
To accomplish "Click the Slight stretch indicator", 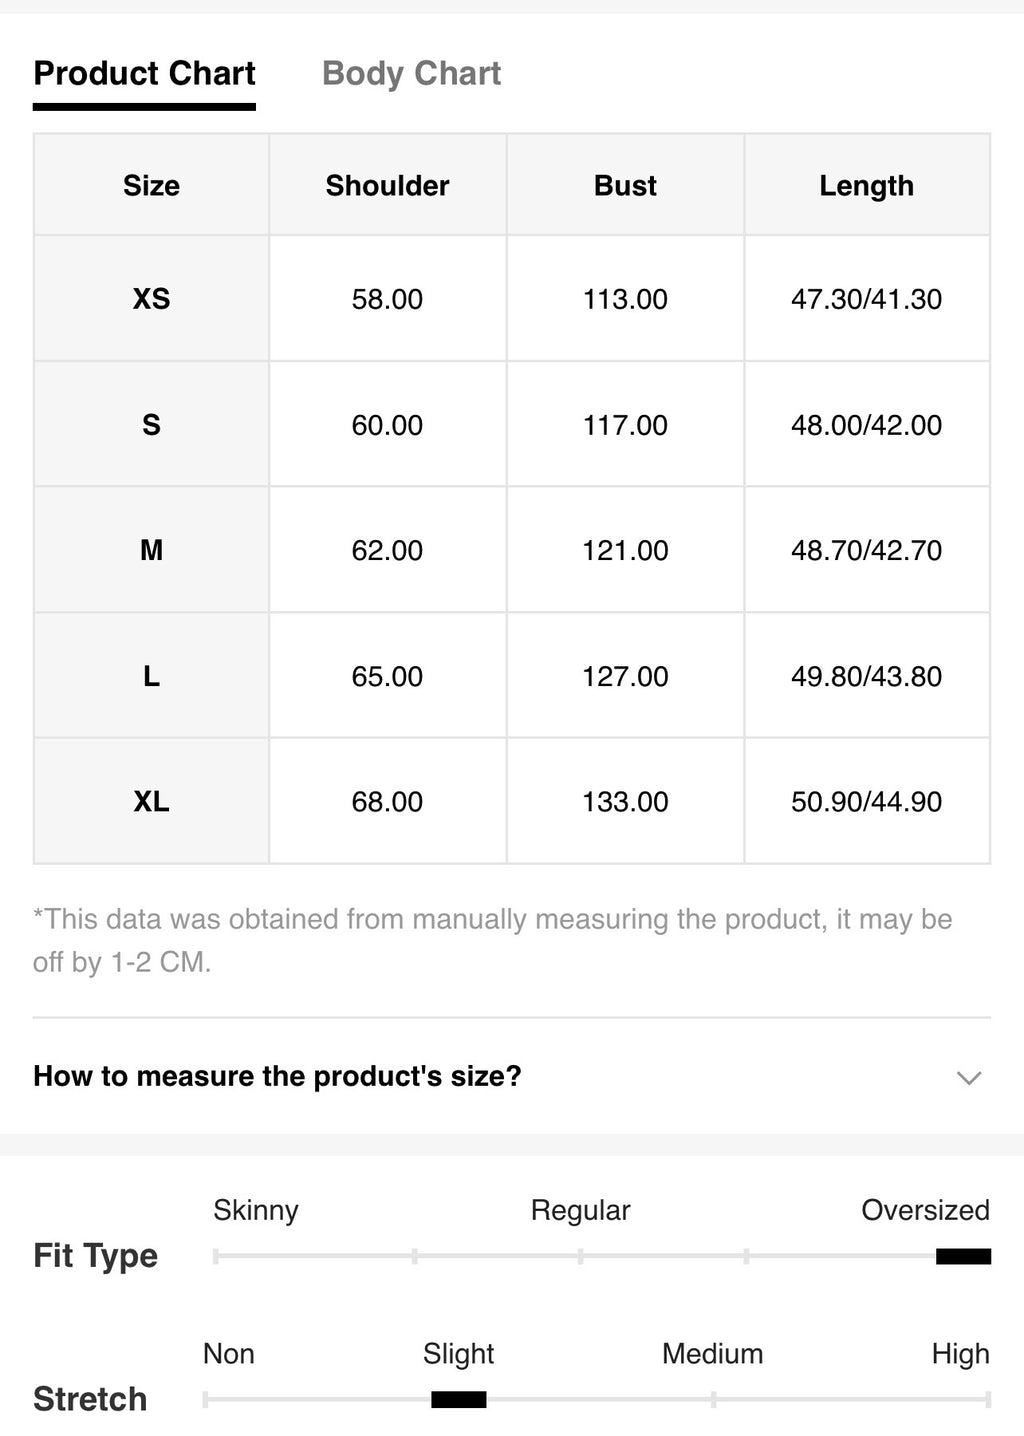I will (458, 1399).
